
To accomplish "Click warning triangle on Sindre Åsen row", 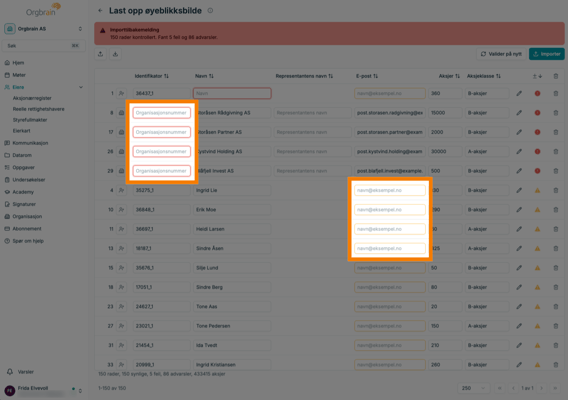I will (x=537, y=249).
